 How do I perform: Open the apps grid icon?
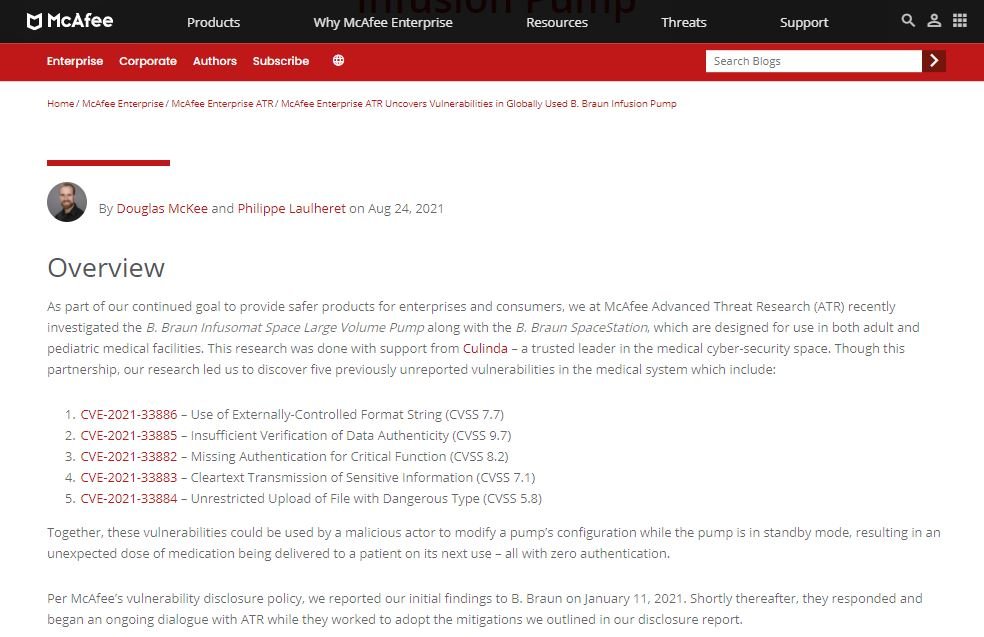pyautogui.click(x=960, y=20)
